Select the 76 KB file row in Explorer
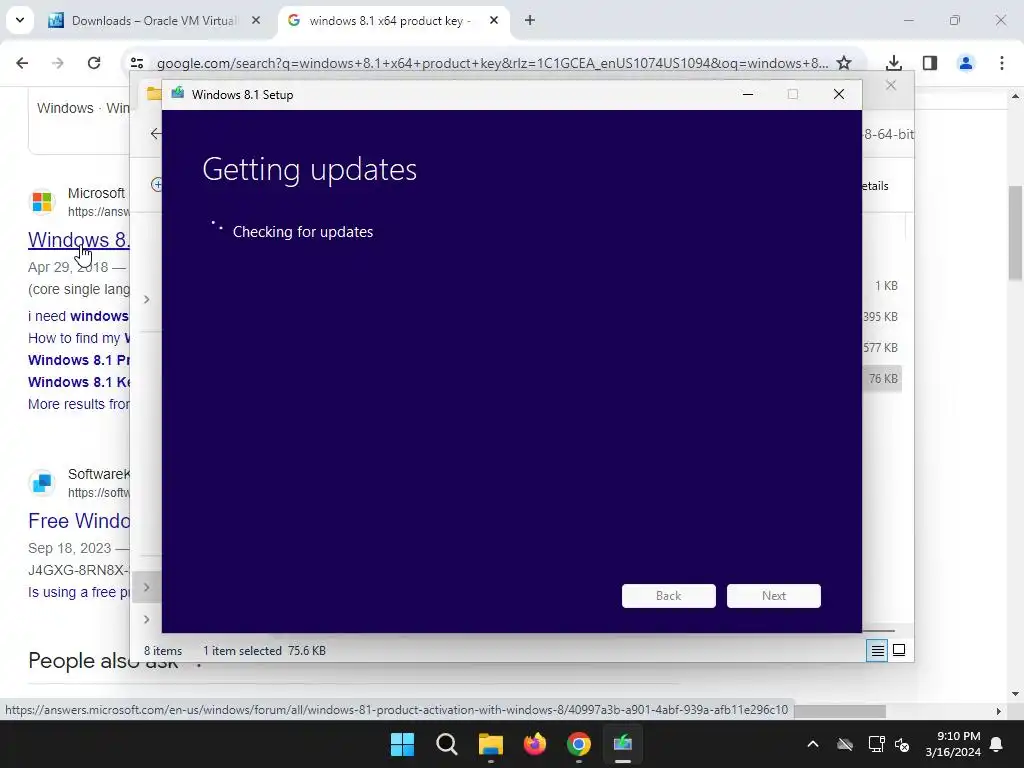This screenshot has height=768, width=1024. click(882, 379)
